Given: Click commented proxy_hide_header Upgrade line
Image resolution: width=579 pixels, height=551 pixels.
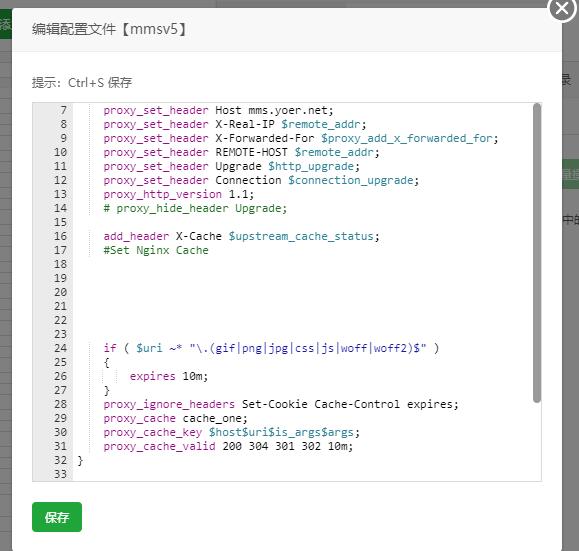Looking at the screenshot, I should click(195, 208).
